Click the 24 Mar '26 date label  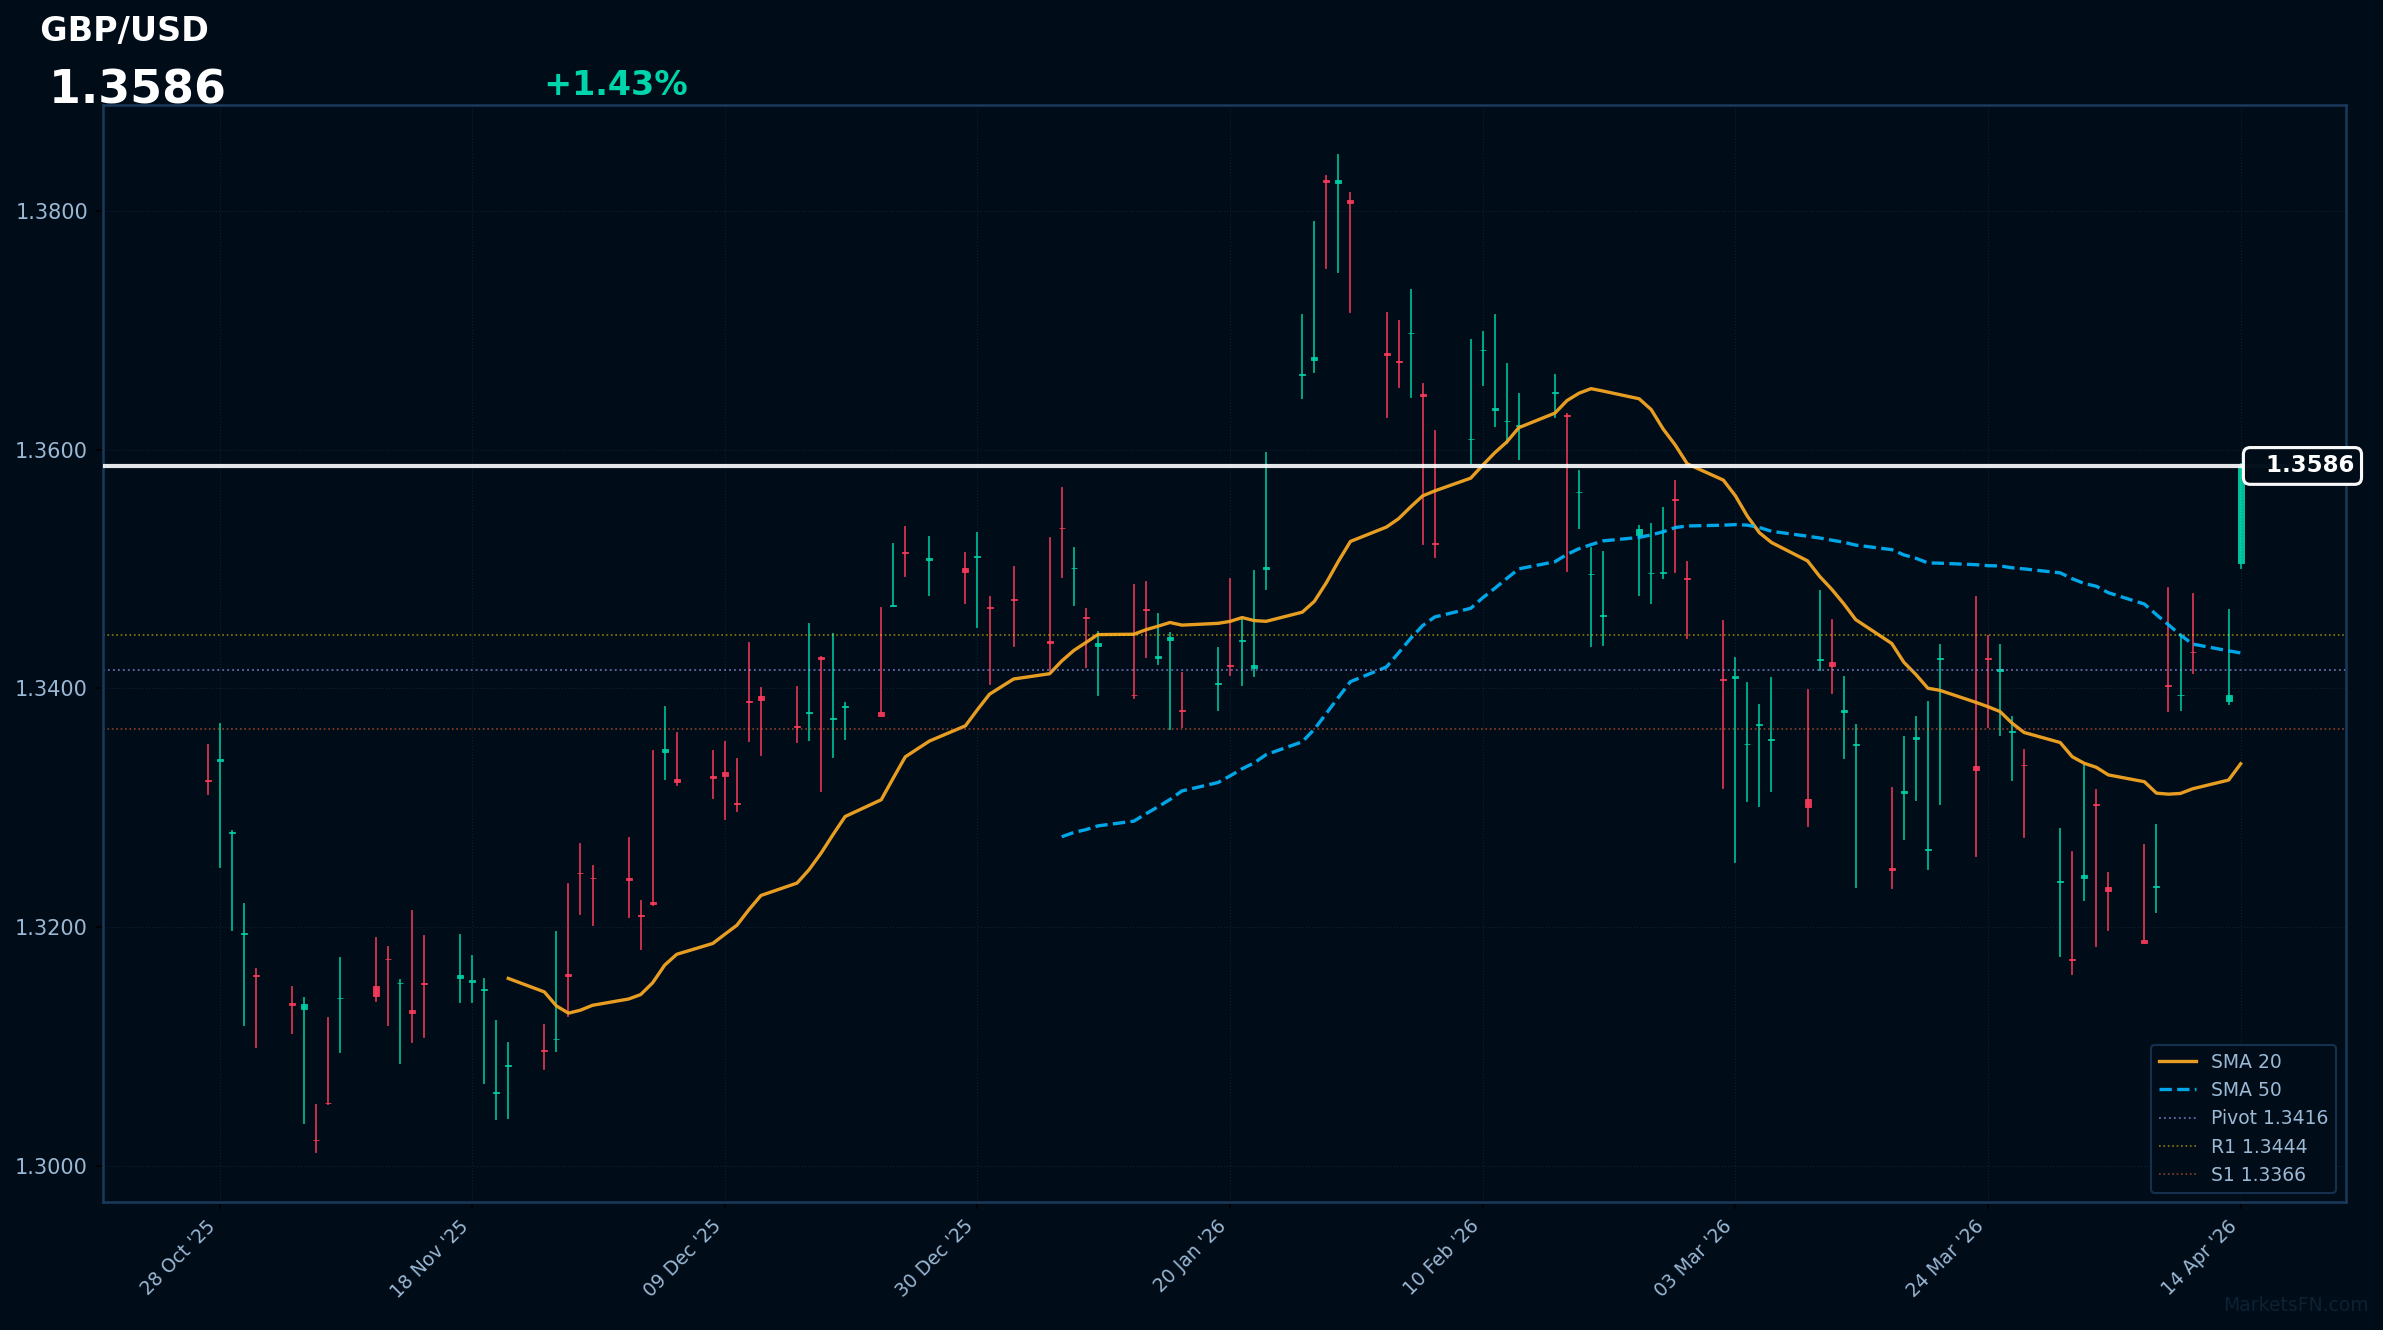[1945, 1258]
